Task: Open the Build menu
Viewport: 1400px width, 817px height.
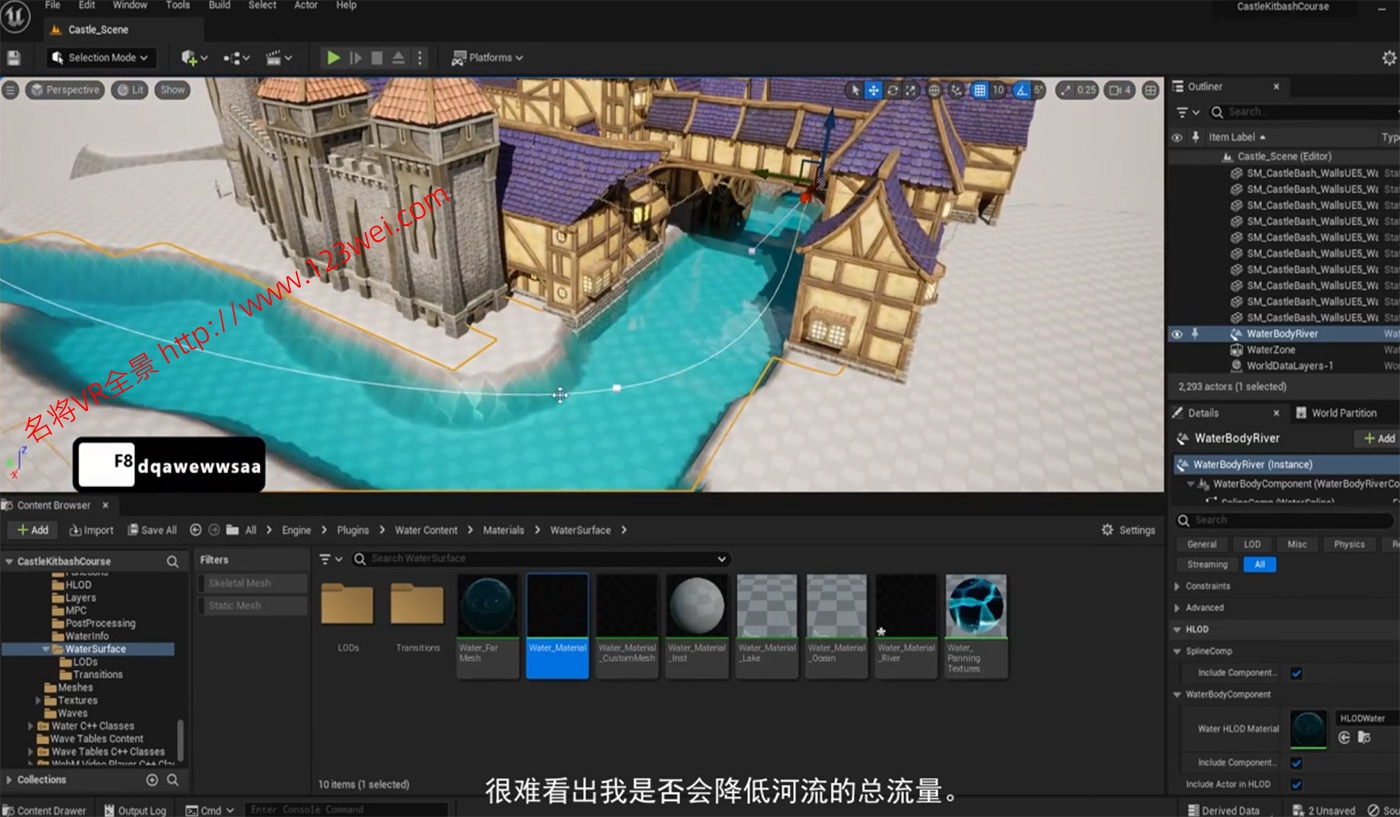Action: tap(219, 5)
